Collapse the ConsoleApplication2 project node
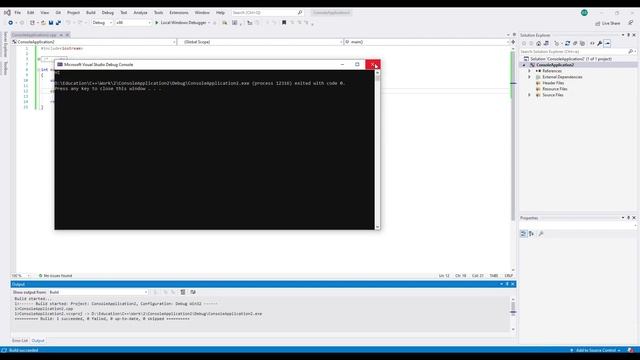 [524, 65]
